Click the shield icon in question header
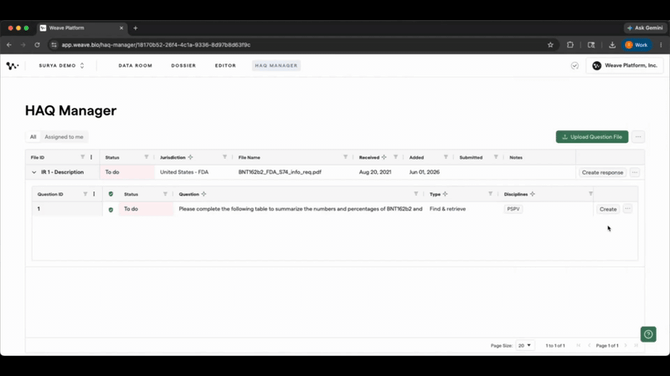 111,194
